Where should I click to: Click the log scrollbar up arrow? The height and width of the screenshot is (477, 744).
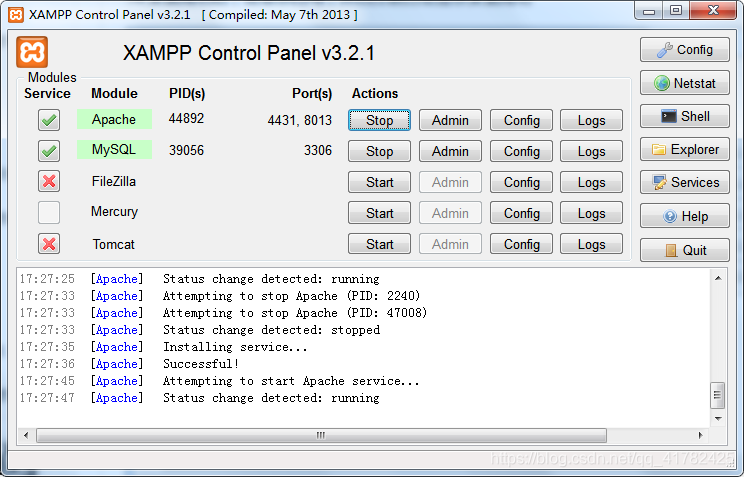(x=718, y=278)
